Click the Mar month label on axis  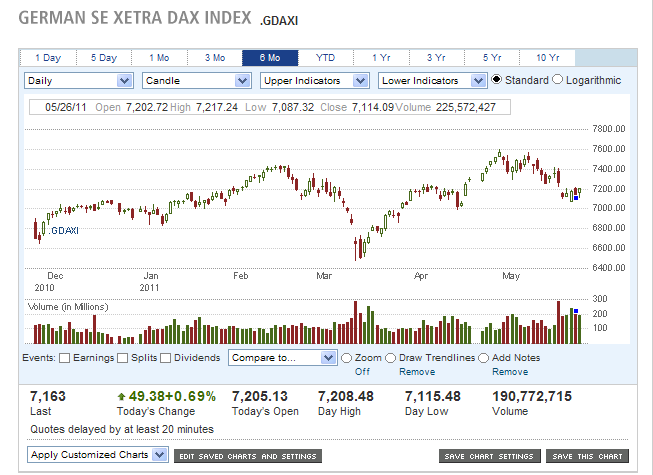(x=324, y=276)
